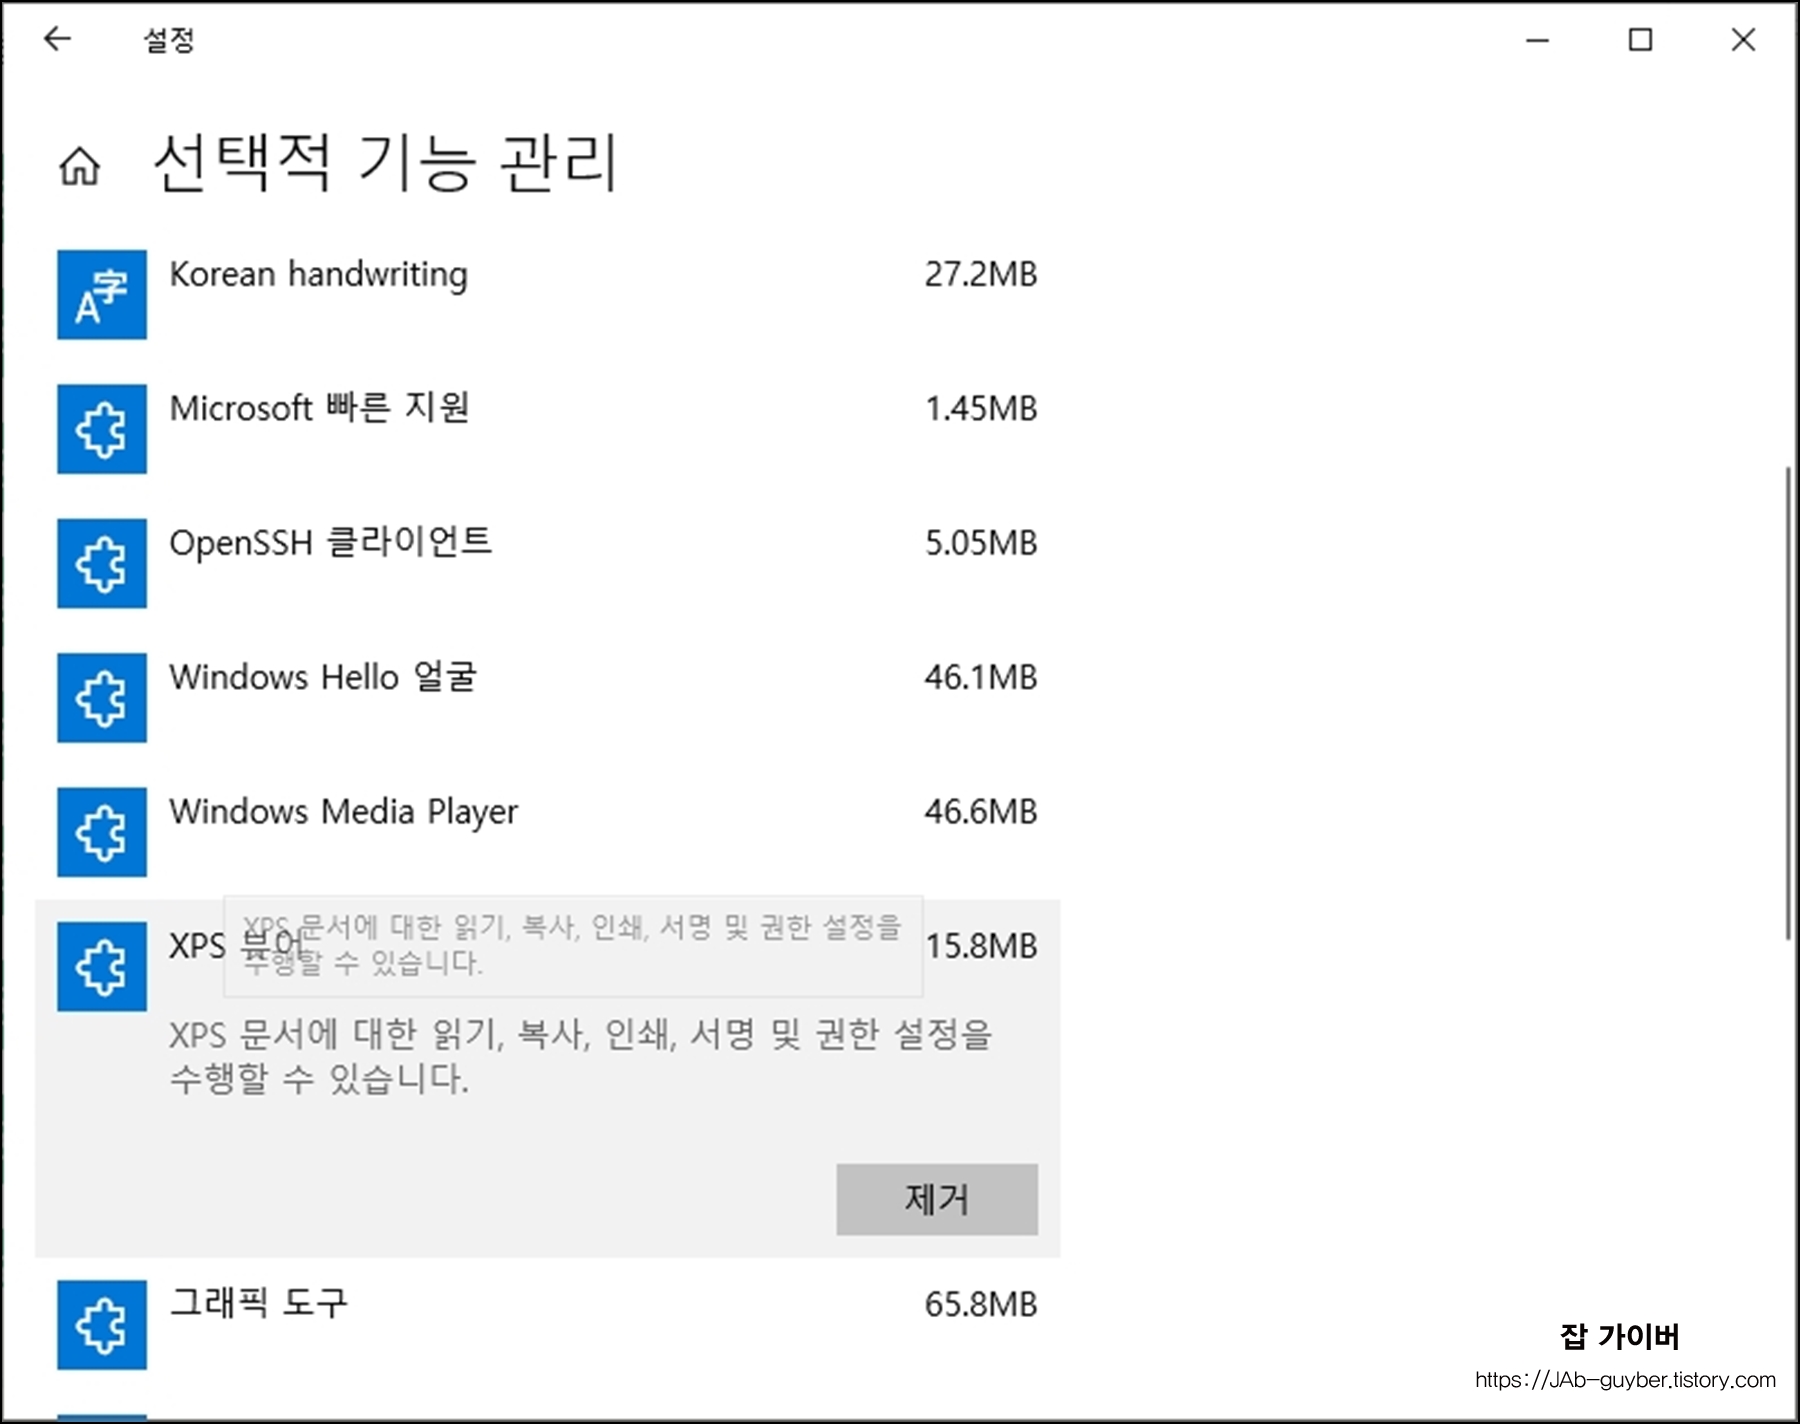
Task: Click the 설정 window title
Action: (x=169, y=40)
